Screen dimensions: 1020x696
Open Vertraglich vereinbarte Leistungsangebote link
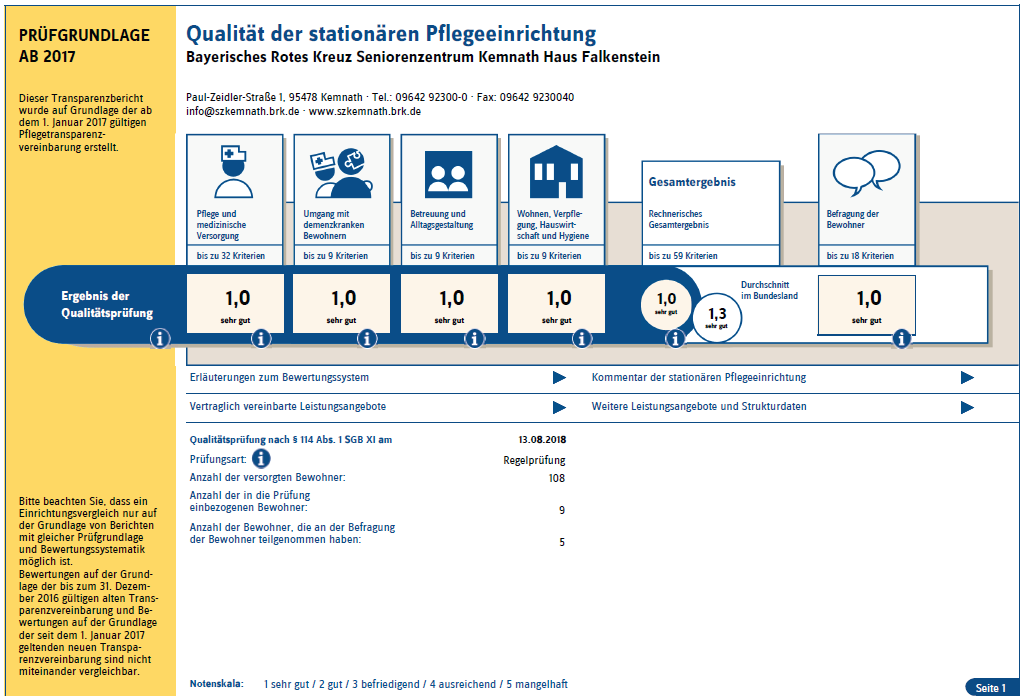click(x=288, y=407)
